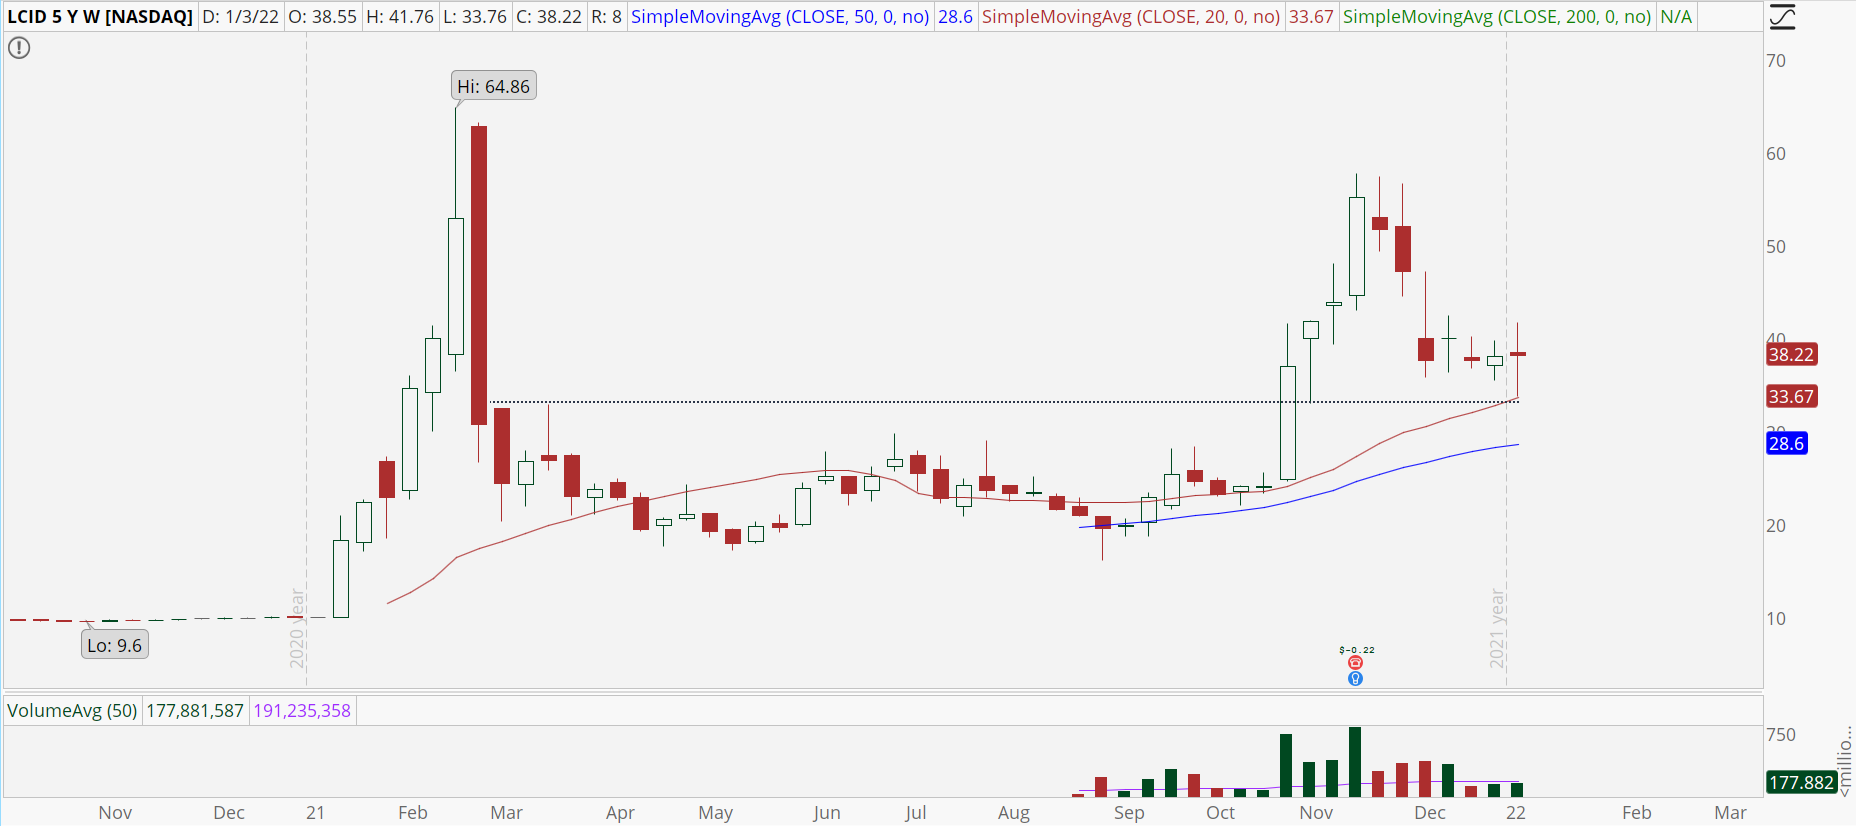Click the vertical 2021 year marker text
The image size is (1856, 826).
click(x=1497, y=629)
